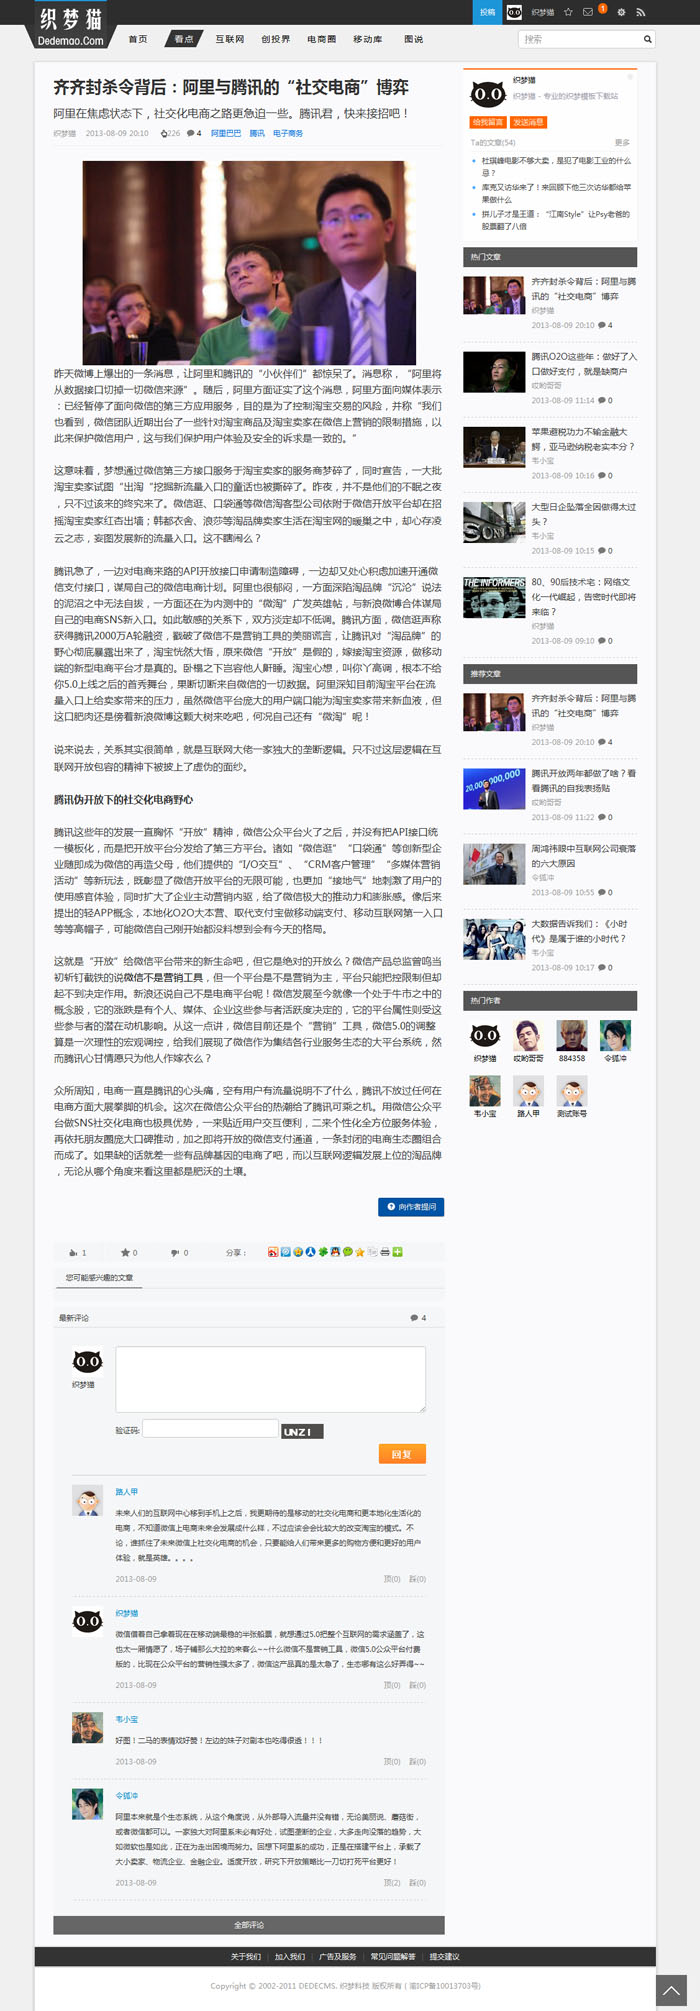Click the 全部评论 bar button
The height and width of the screenshot is (2011, 700).
(249, 1924)
